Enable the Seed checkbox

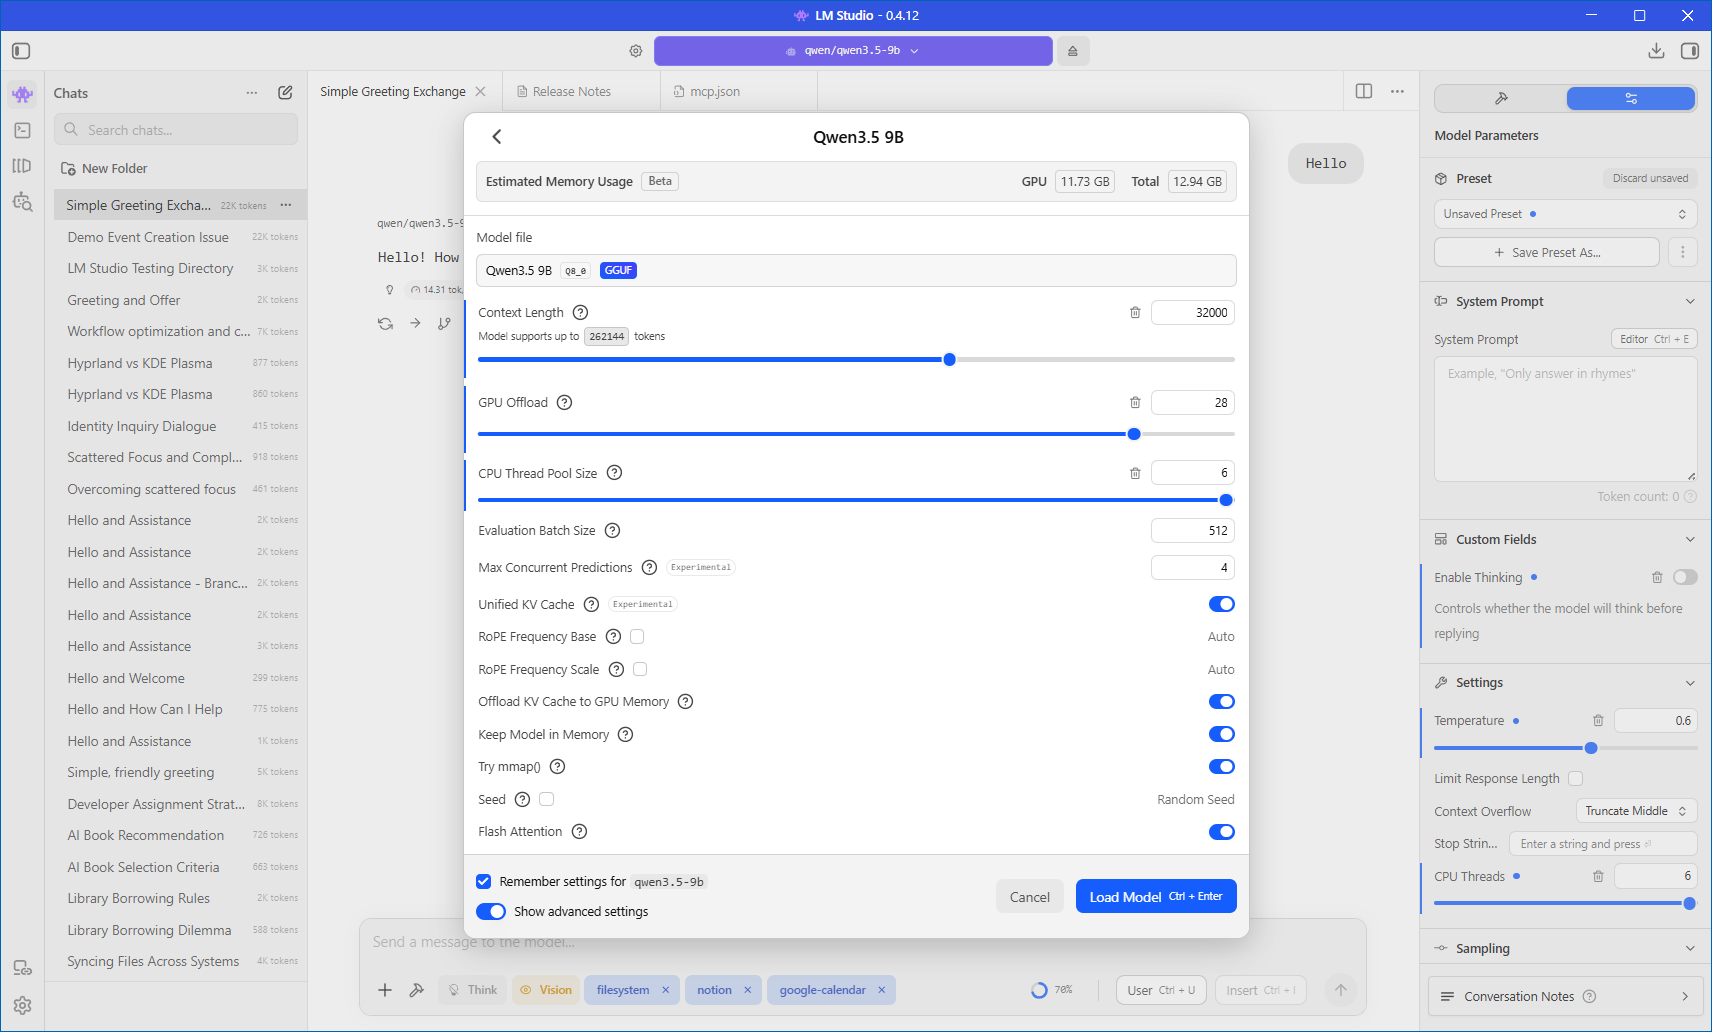(x=546, y=799)
